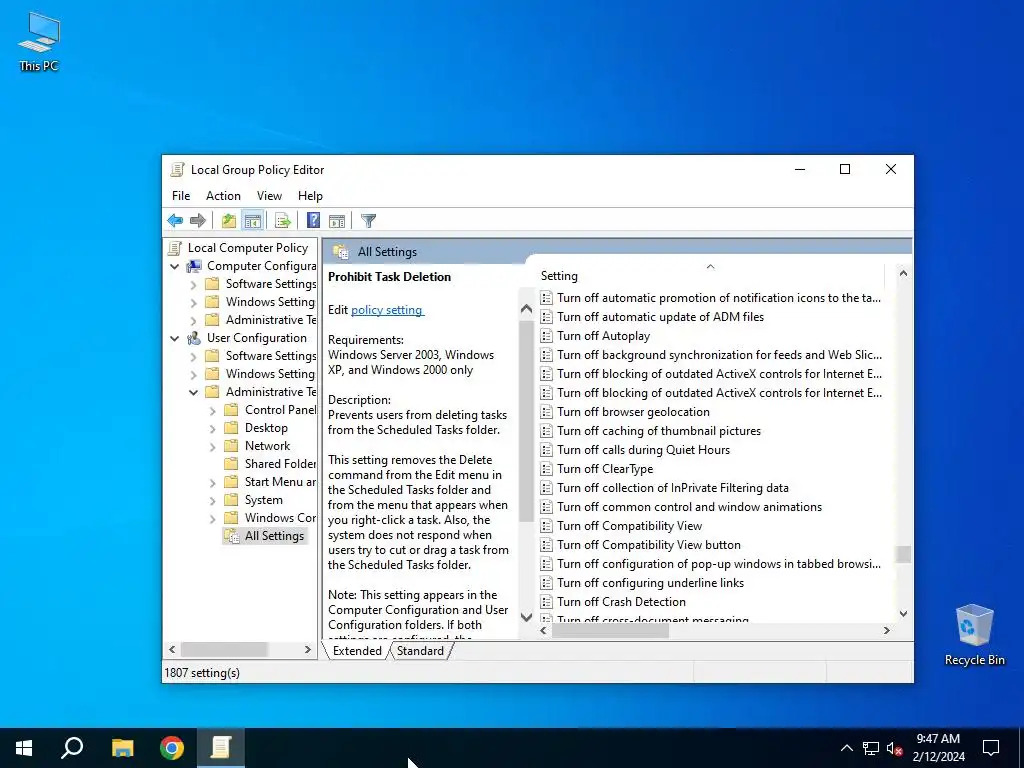This screenshot has height=768, width=1024.
Task: Open File Explorer from the taskbar
Action: click(x=122, y=748)
